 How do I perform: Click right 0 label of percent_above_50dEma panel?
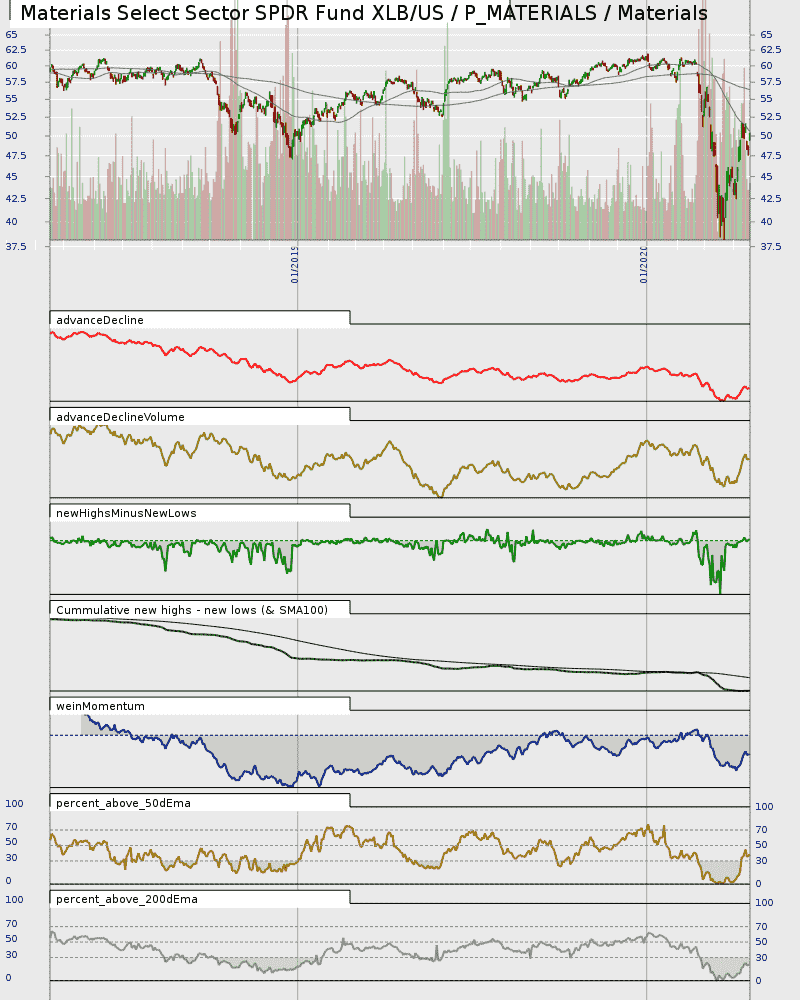point(759,884)
